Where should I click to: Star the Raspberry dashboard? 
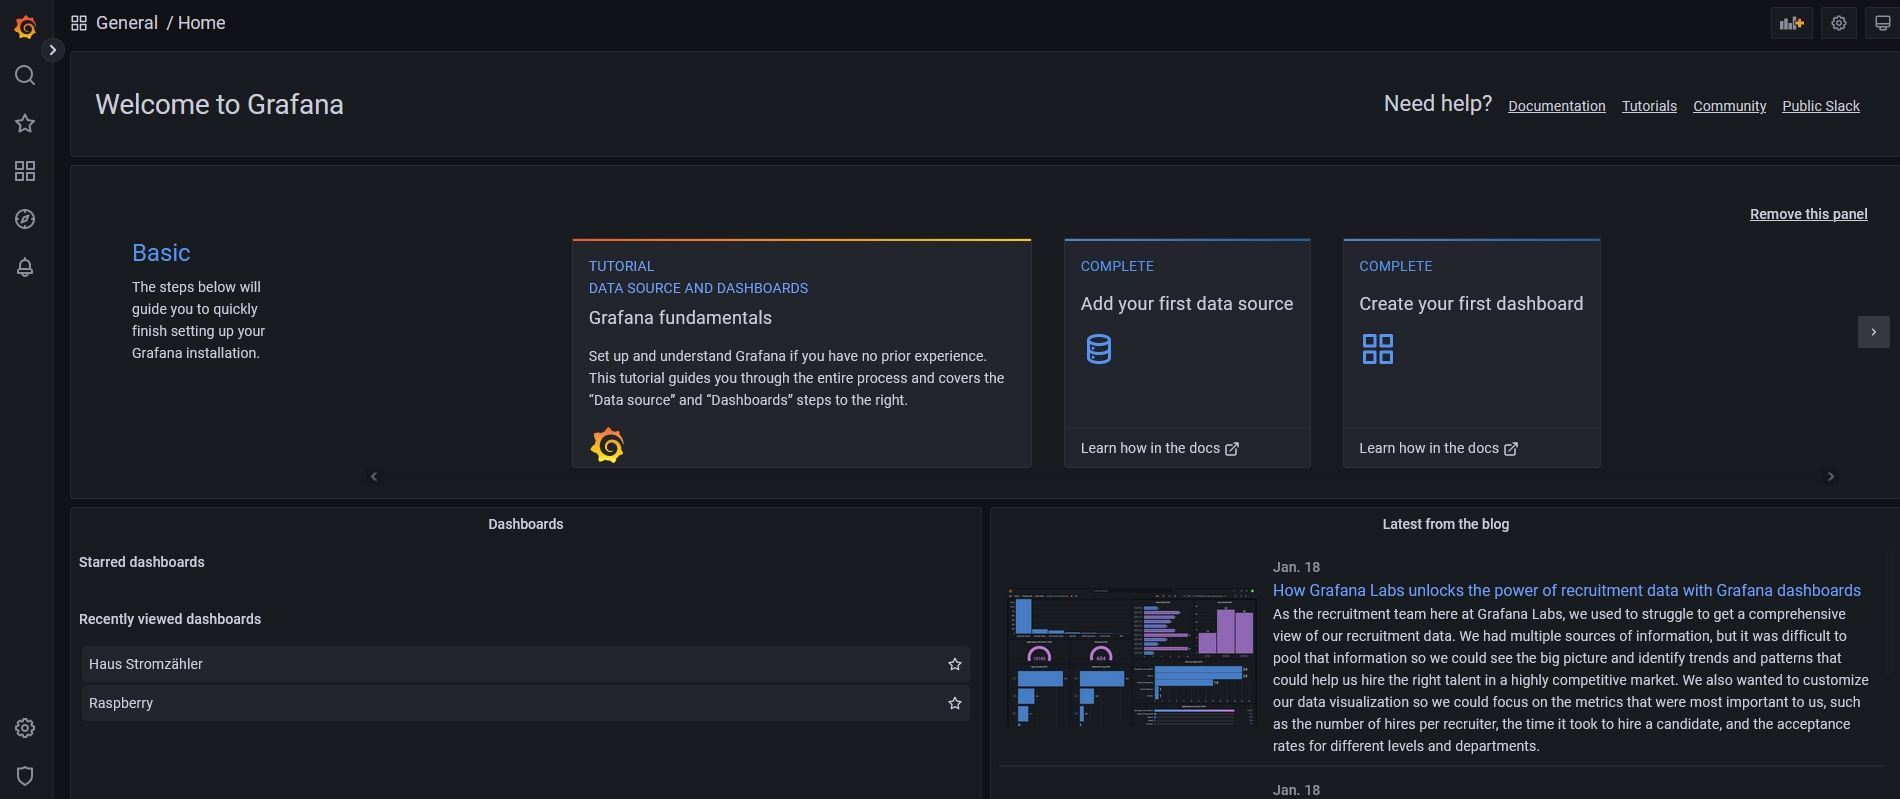tap(955, 703)
